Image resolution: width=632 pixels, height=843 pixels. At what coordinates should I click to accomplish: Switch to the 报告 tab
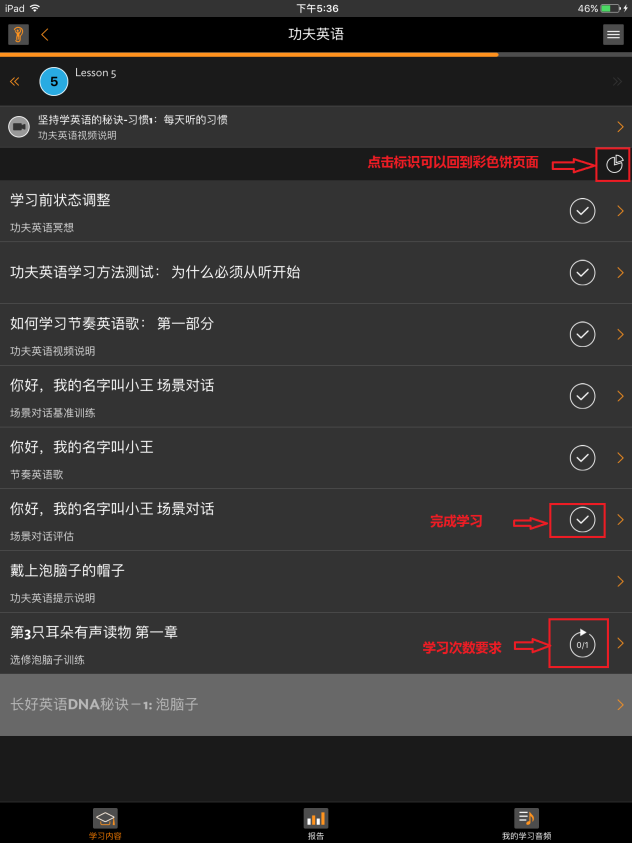tap(316, 824)
